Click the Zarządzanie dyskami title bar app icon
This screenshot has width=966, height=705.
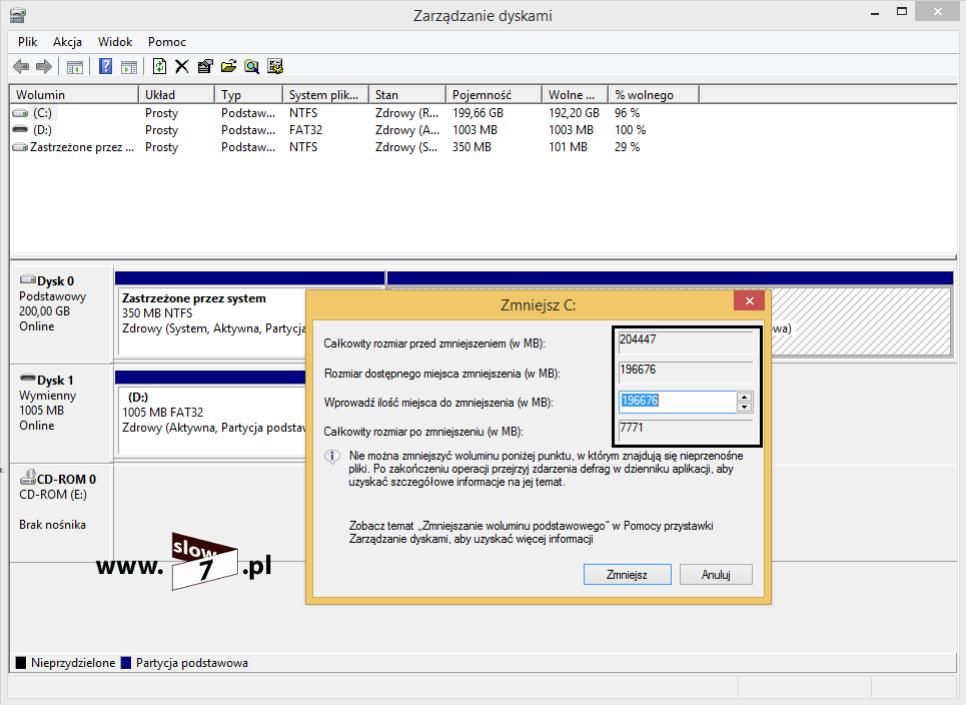point(18,15)
